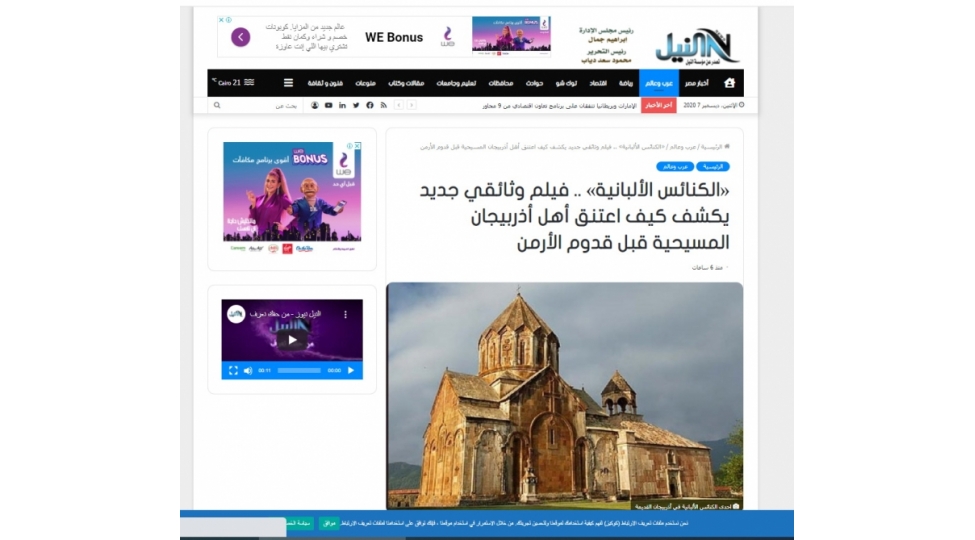Open the Facebook social icon
Screen dimensions: 975x540
369,105
